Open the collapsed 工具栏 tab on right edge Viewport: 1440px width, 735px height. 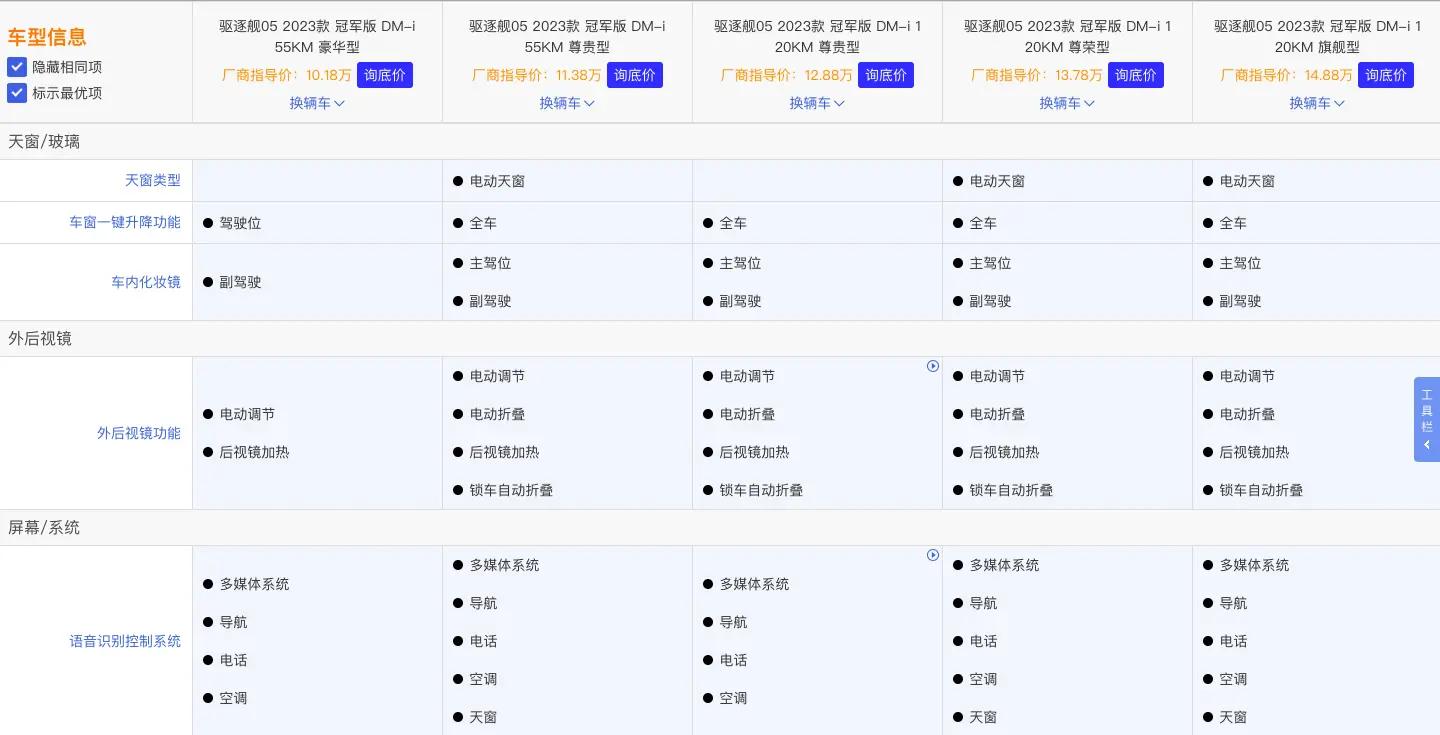pos(1427,413)
